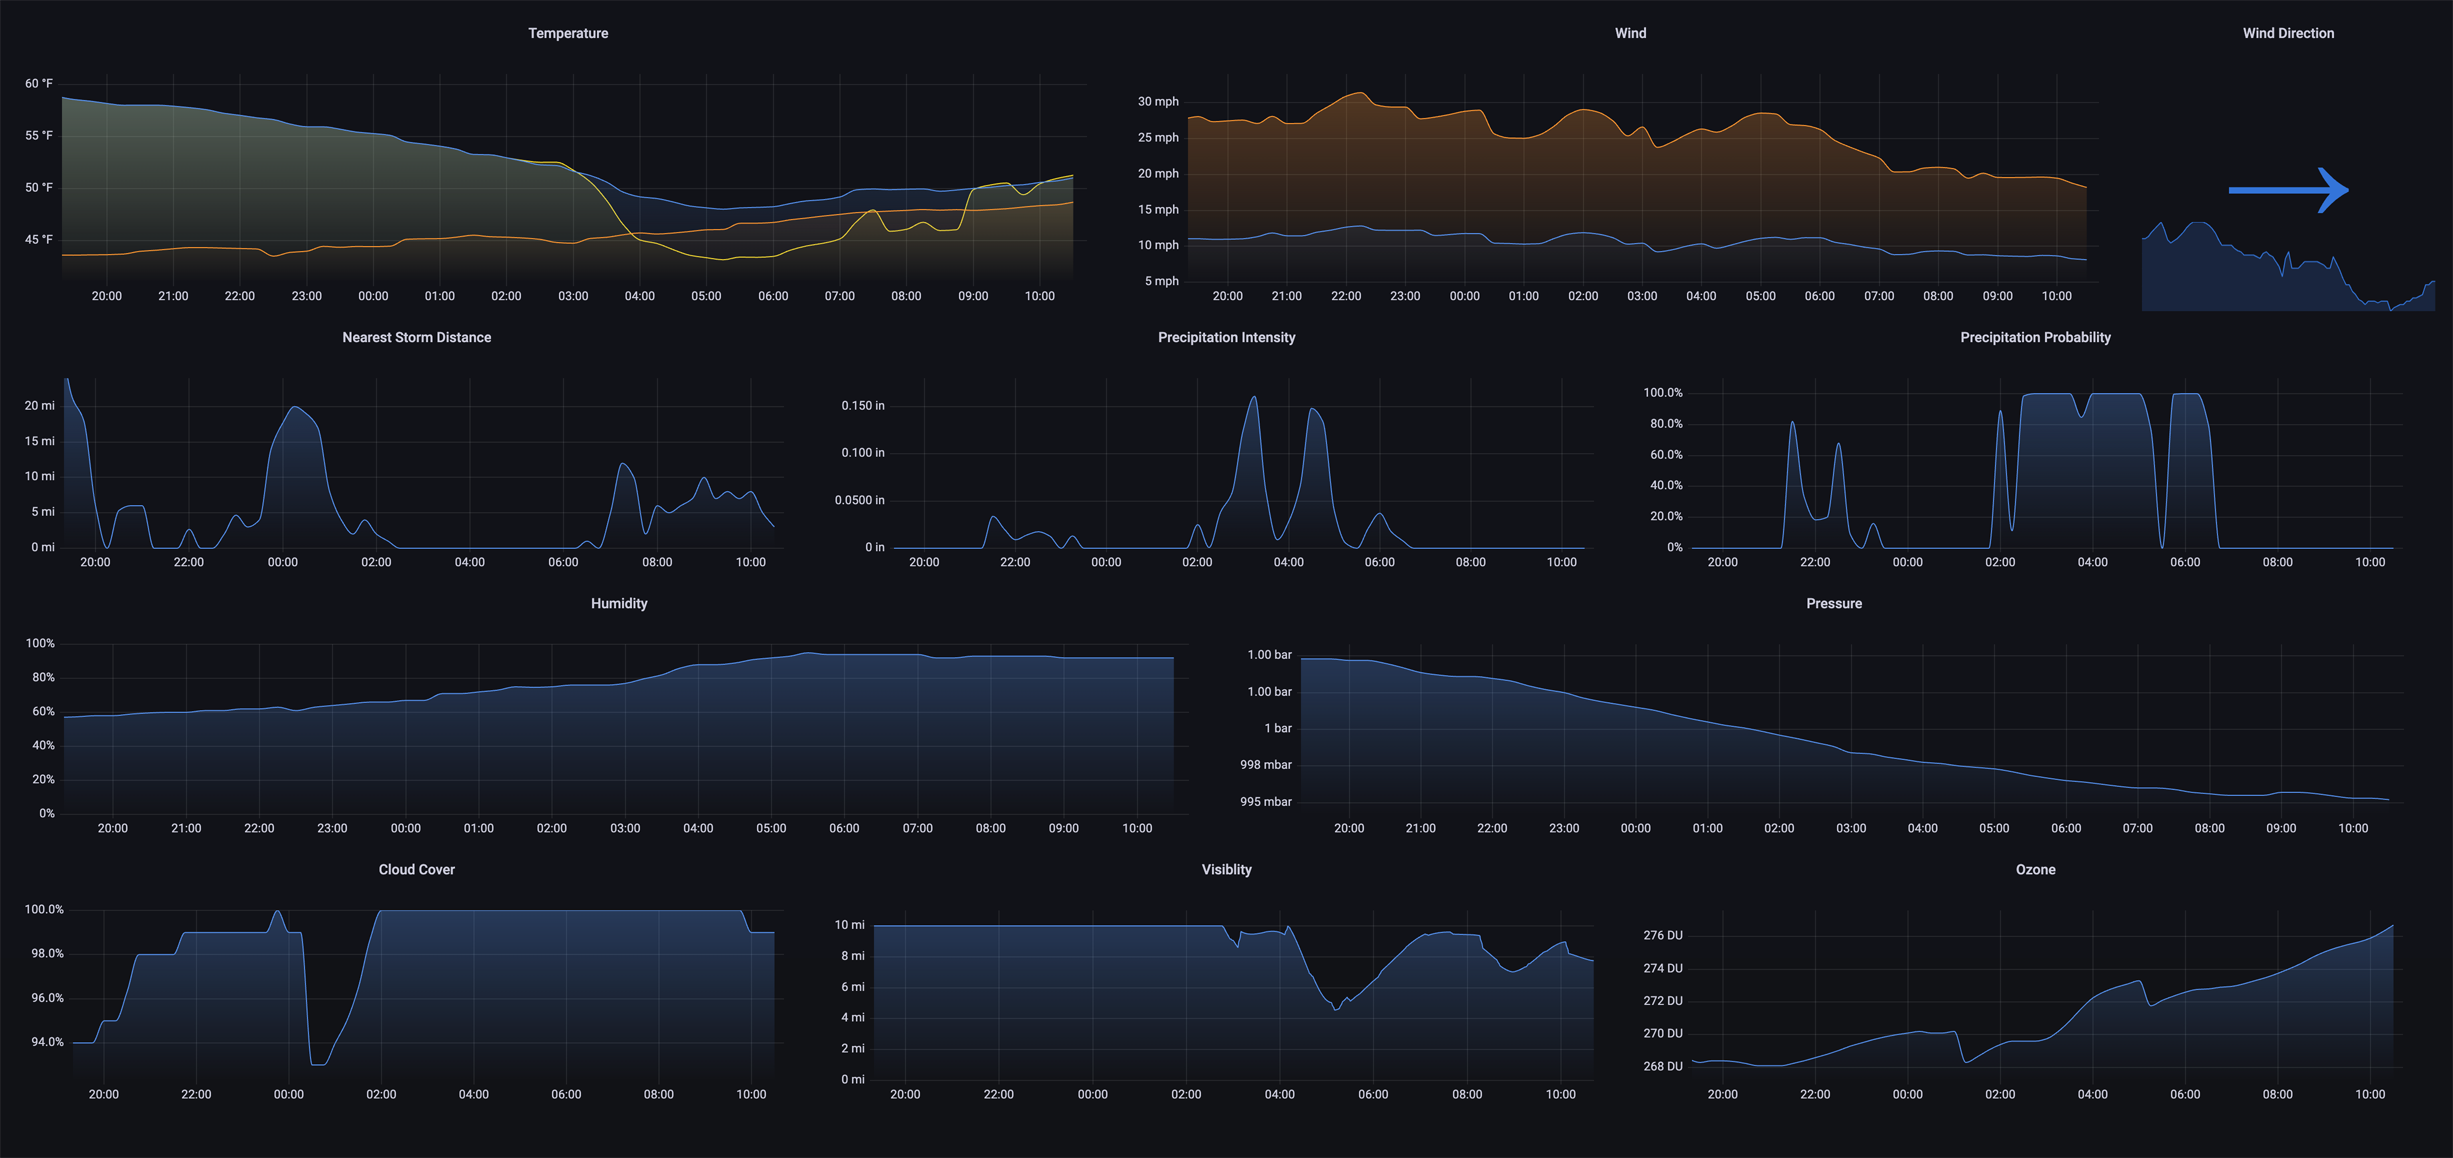Image resolution: width=2453 pixels, height=1158 pixels.
Task: Open the Wind Direction panel title
Action: coord(2288,33)
